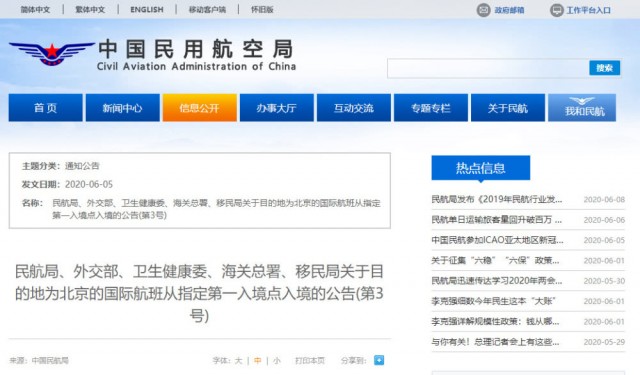640x375 pixels.
Task: Open the 工作平台入口 link
Action: pyautogui.click(x=588, y=10)
